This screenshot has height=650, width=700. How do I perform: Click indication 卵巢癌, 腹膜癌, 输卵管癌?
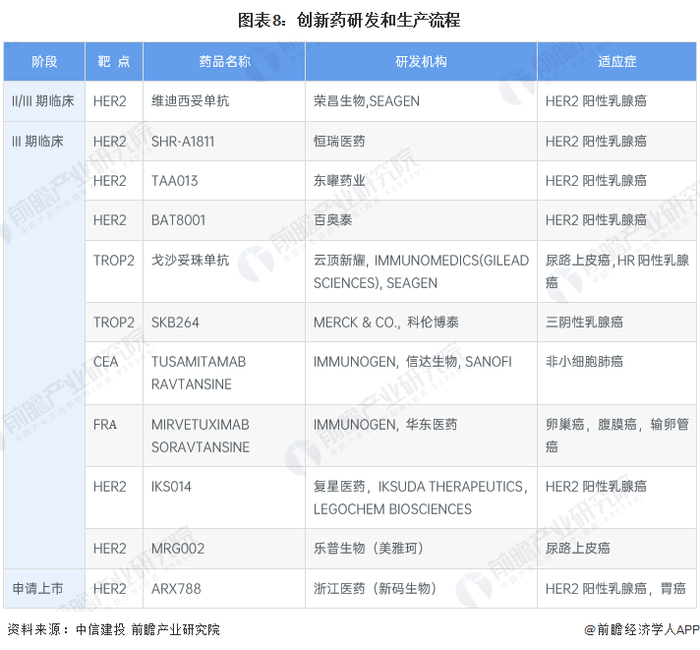point(617,436)
